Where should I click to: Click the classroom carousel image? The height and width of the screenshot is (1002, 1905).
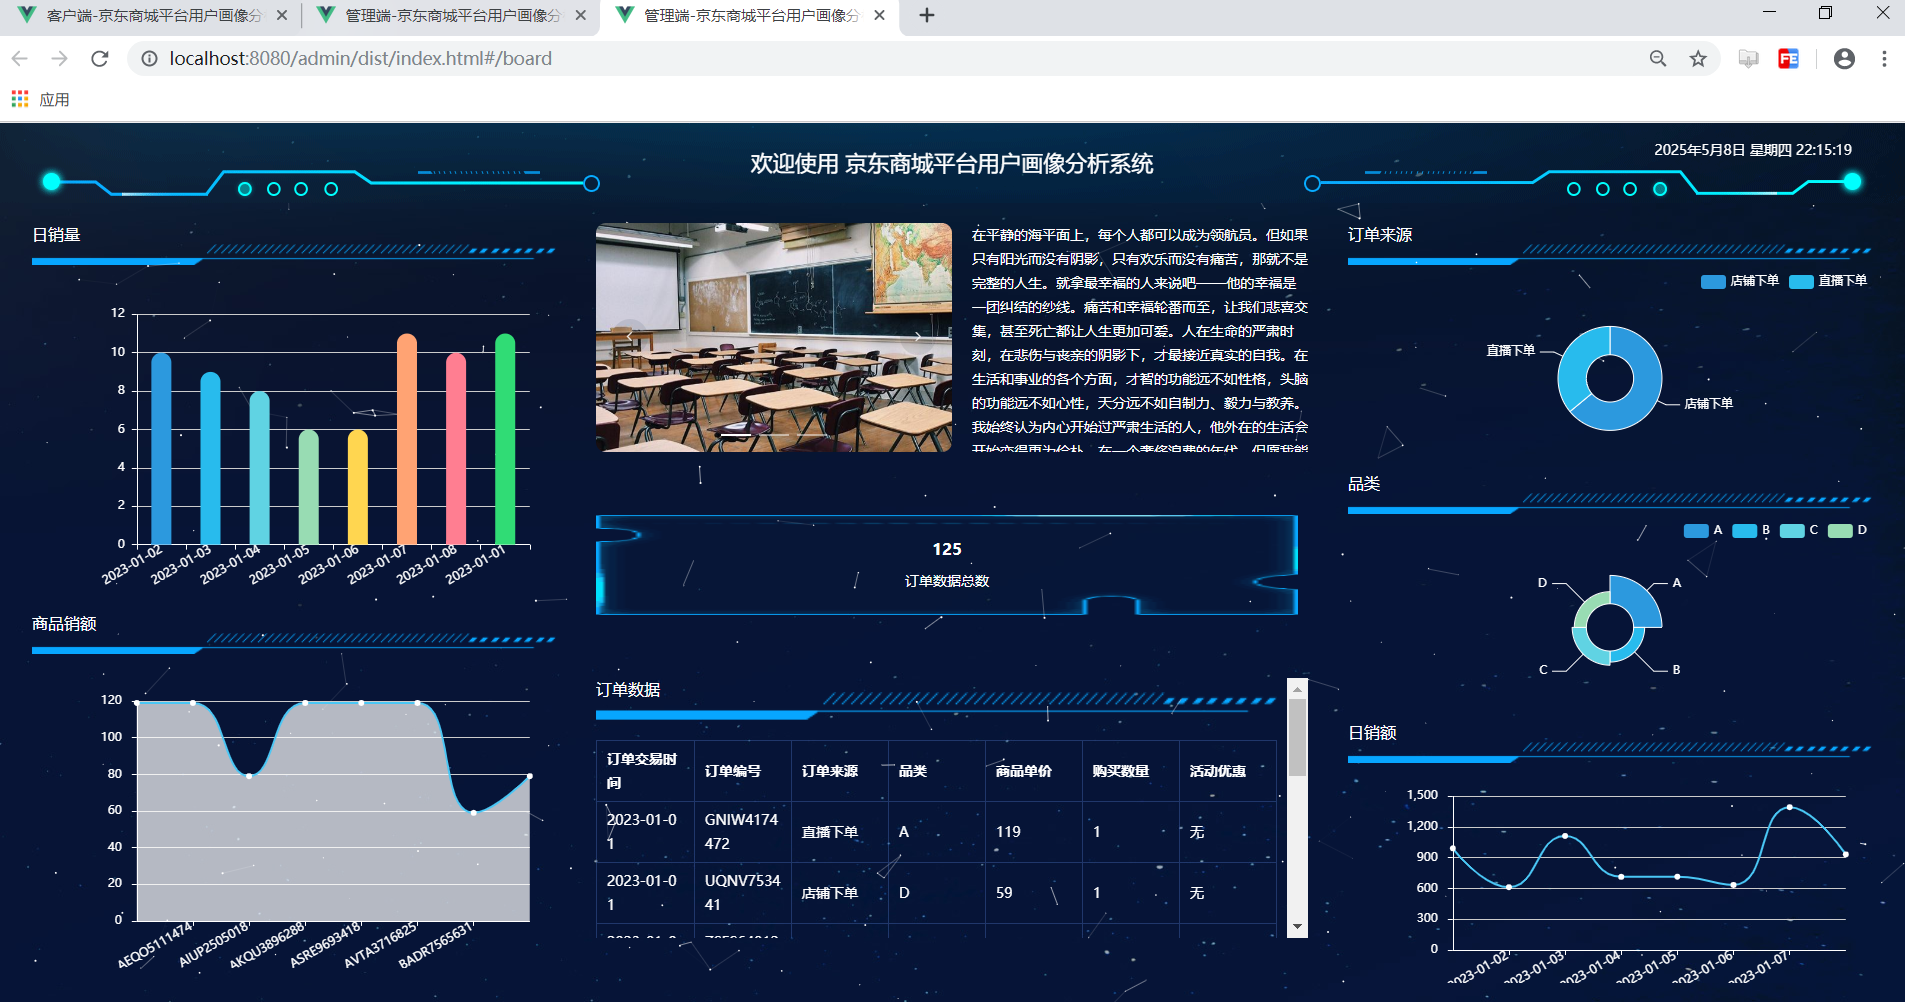pos(774,337)
